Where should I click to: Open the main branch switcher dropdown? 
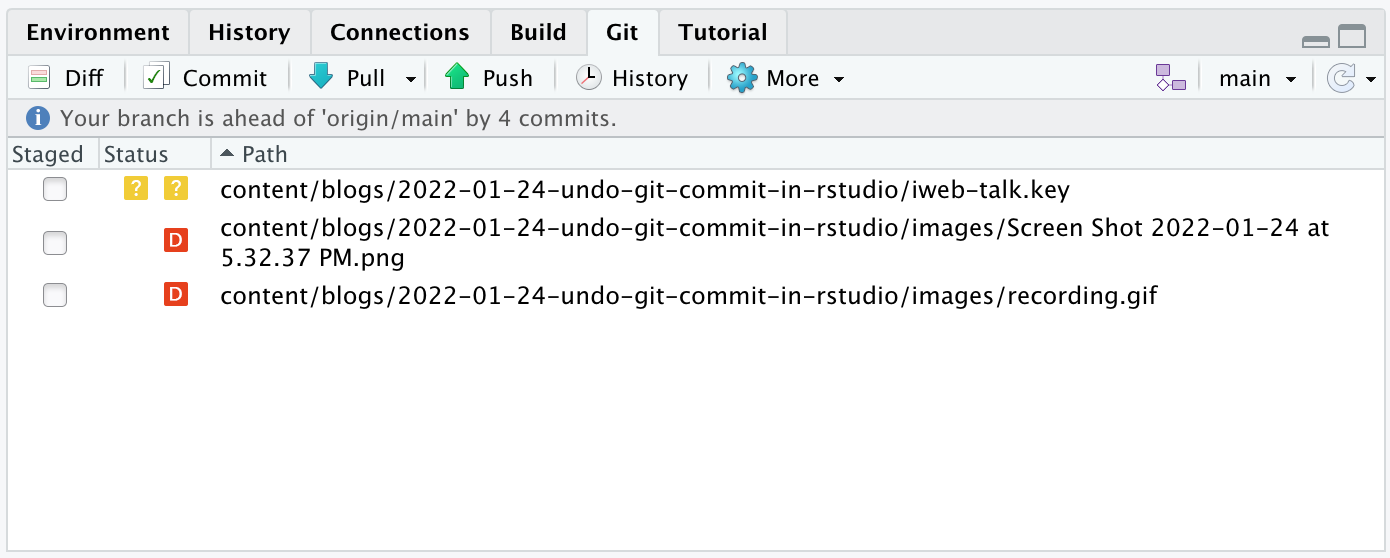1256,78
